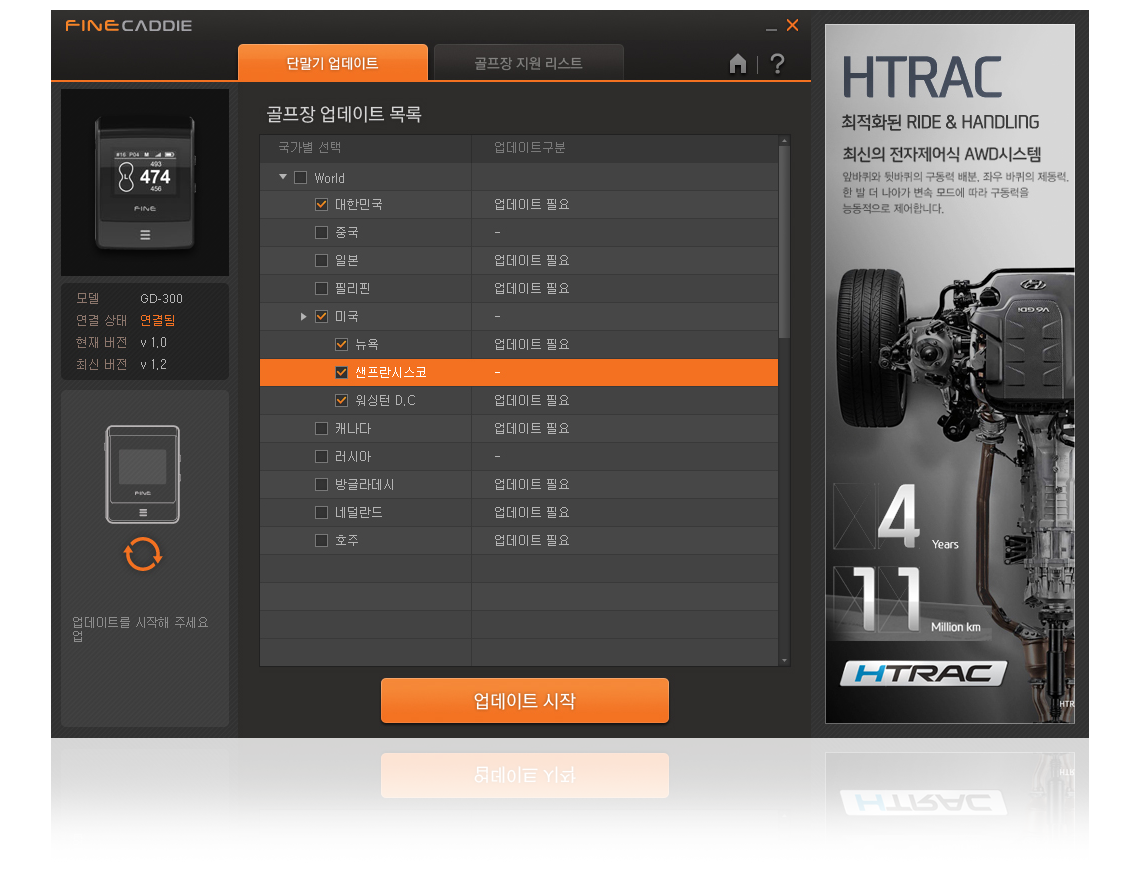This screenshot has height=888, width=1140.
Task: Minimize the FineCaddie window
Action: (x=771, y=28)
